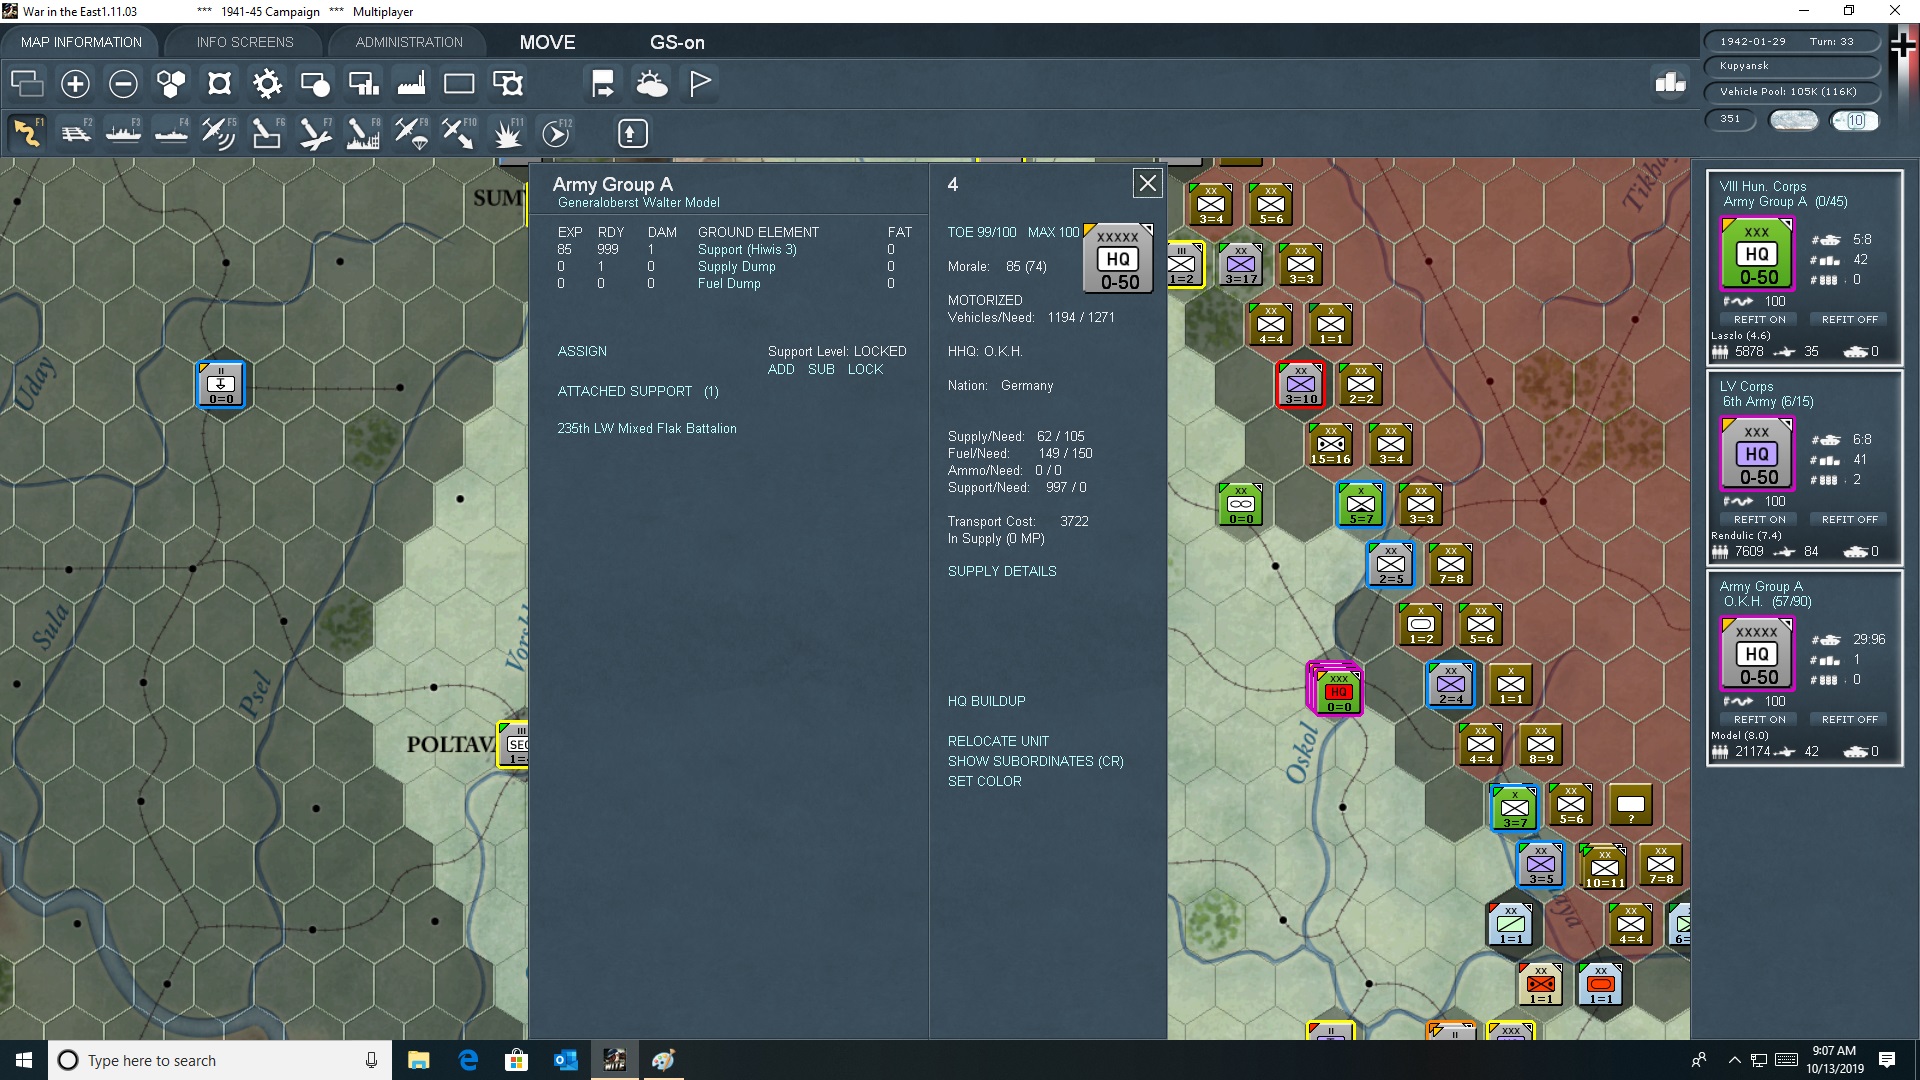Click the F11 explosion attack icon
The width and height of the screenshot is (1920, 1080).
[508, 133]
